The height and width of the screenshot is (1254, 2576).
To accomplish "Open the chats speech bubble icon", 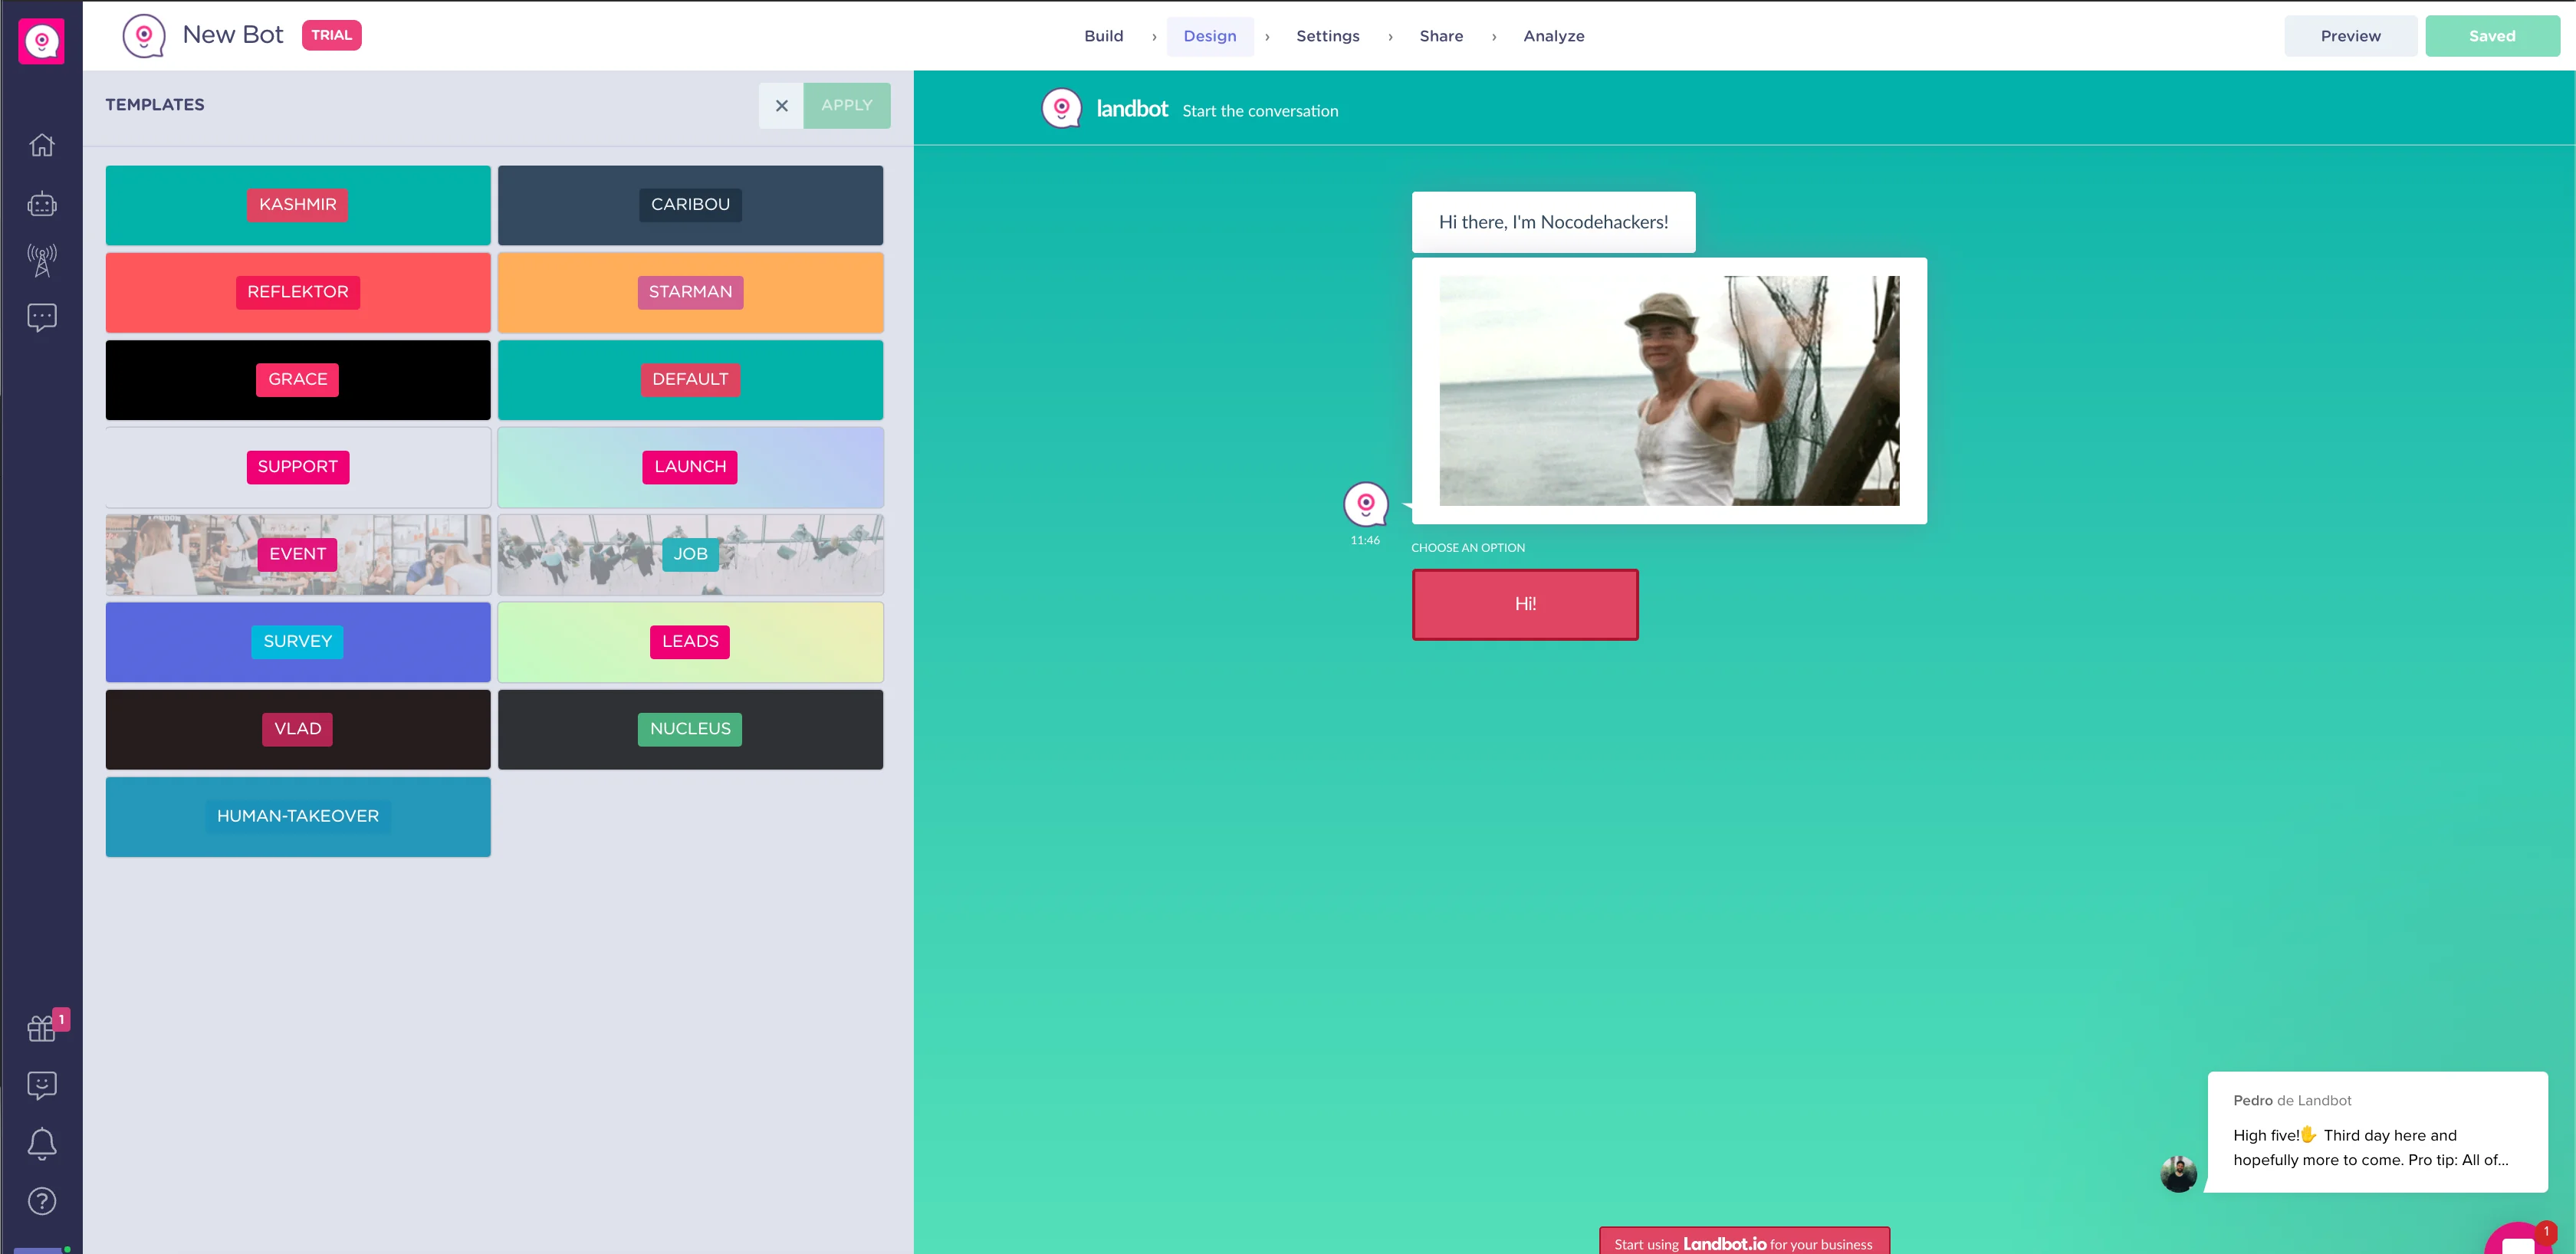I will click(x=41, y=318).
